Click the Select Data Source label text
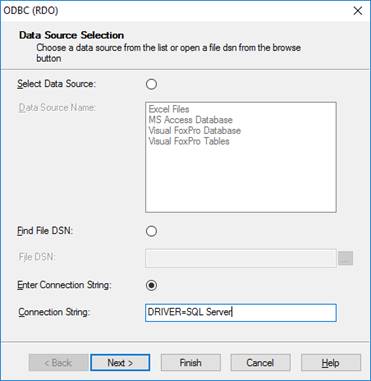371x381 pixels. point(56,84)
